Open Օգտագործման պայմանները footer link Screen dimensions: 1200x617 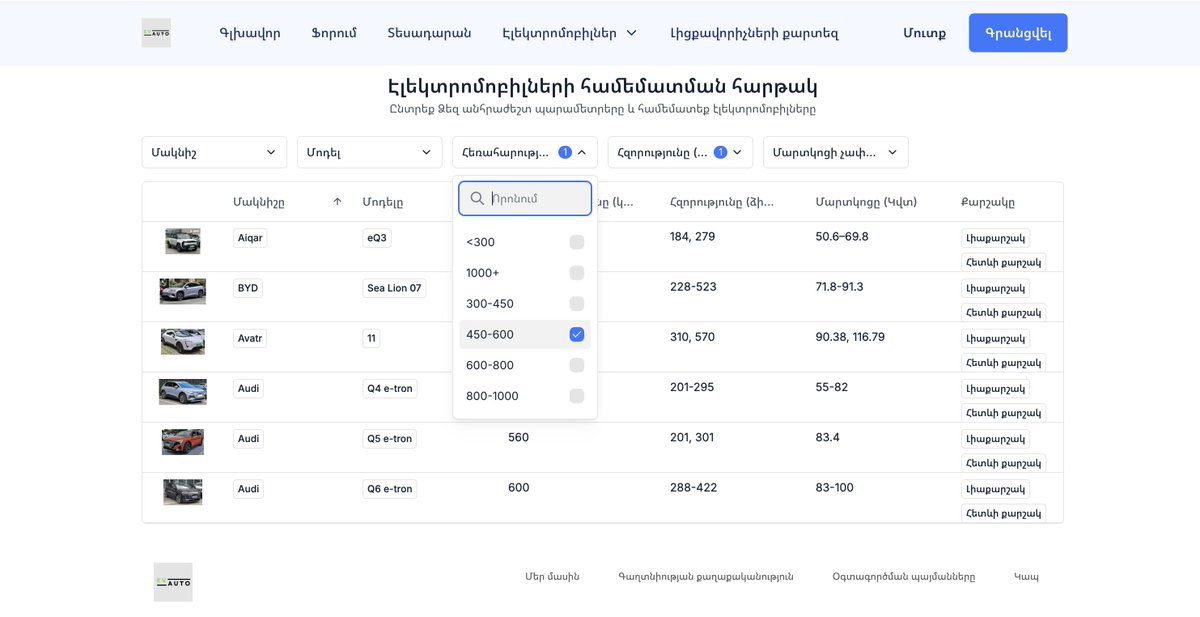903,577
